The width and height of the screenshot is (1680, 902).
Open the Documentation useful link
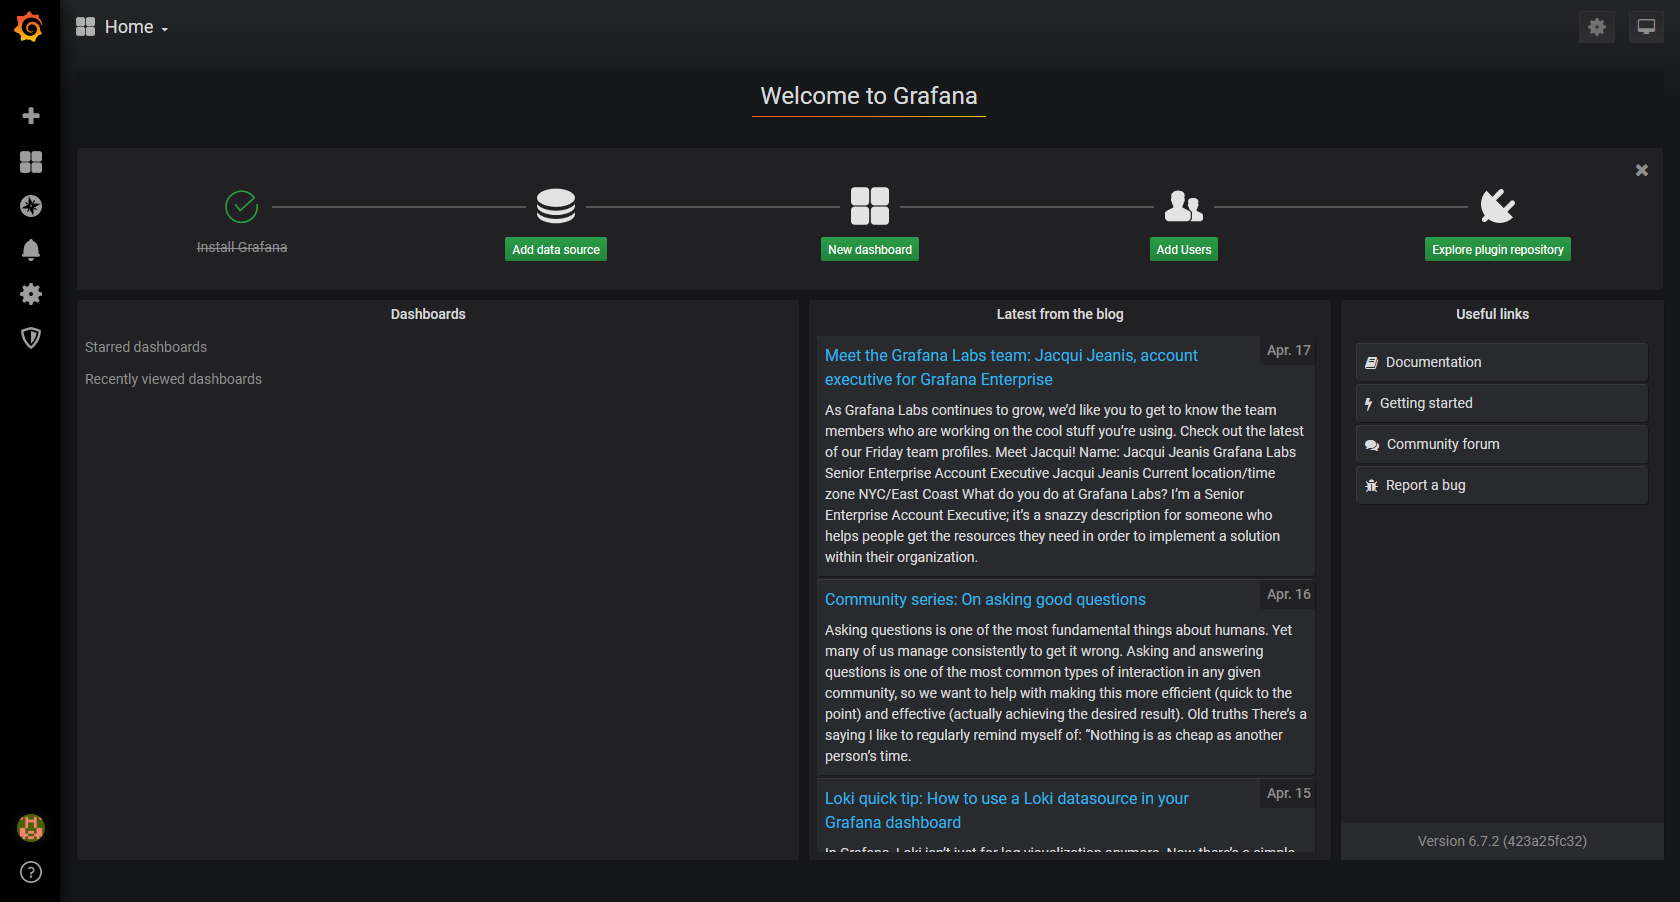click(x=1501, y=362)
